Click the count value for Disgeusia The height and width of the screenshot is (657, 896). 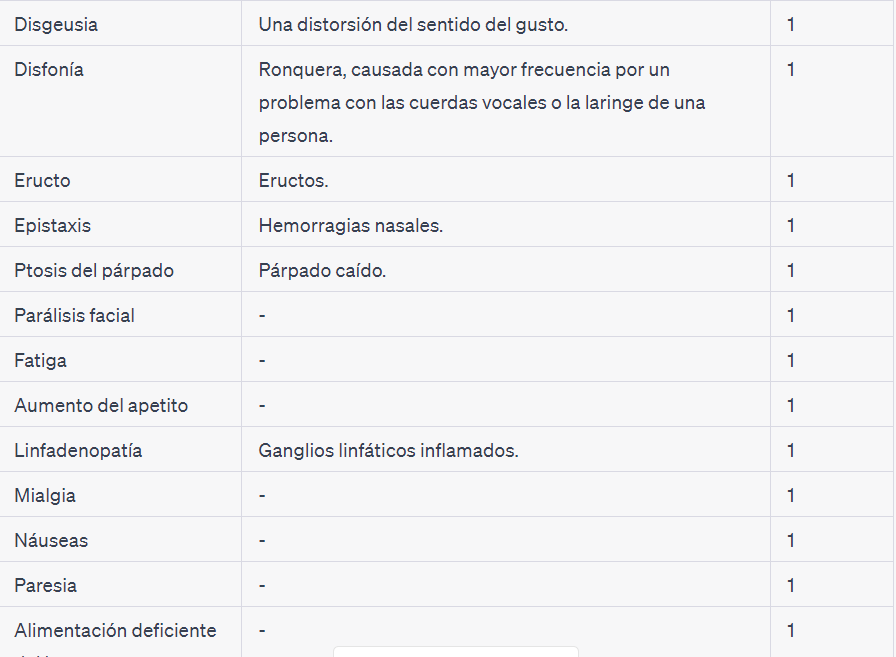tap(791, 25)
